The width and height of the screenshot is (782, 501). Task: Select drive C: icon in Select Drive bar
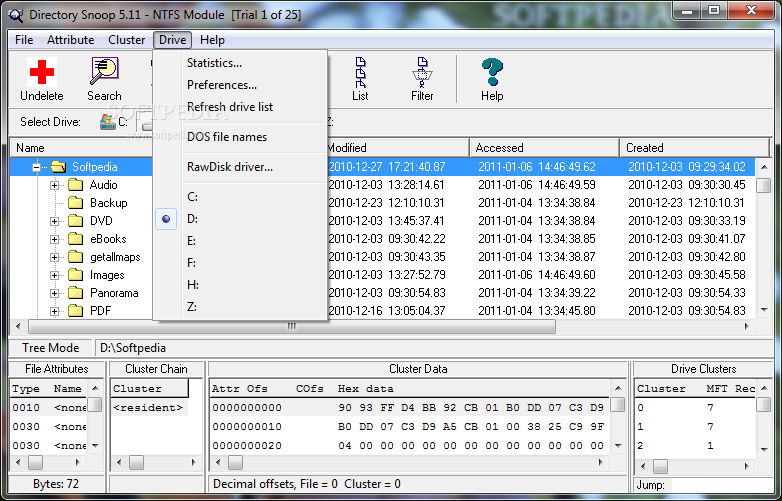(107, 122)
